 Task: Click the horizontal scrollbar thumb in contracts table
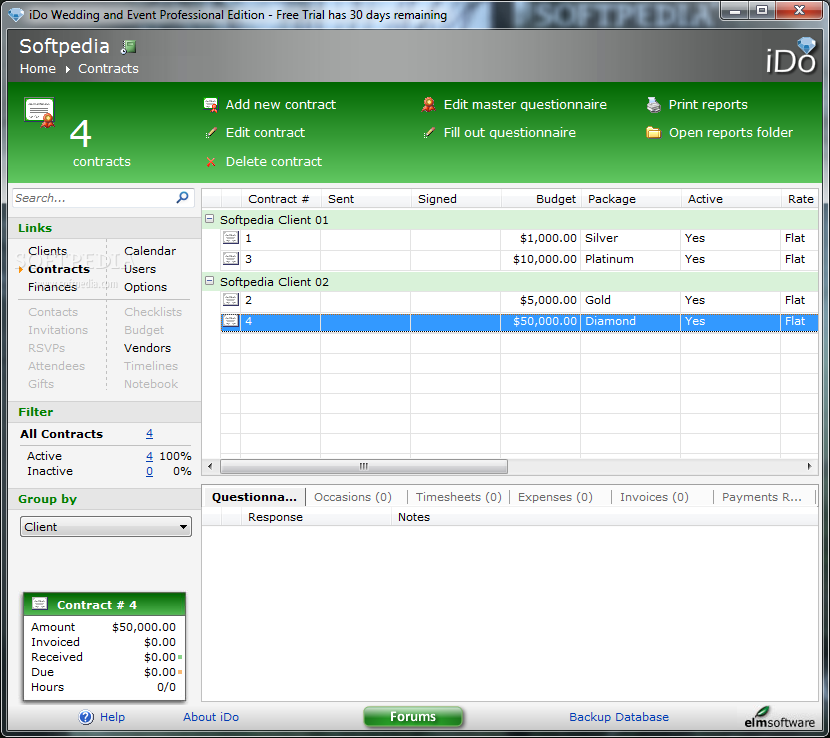364,466
